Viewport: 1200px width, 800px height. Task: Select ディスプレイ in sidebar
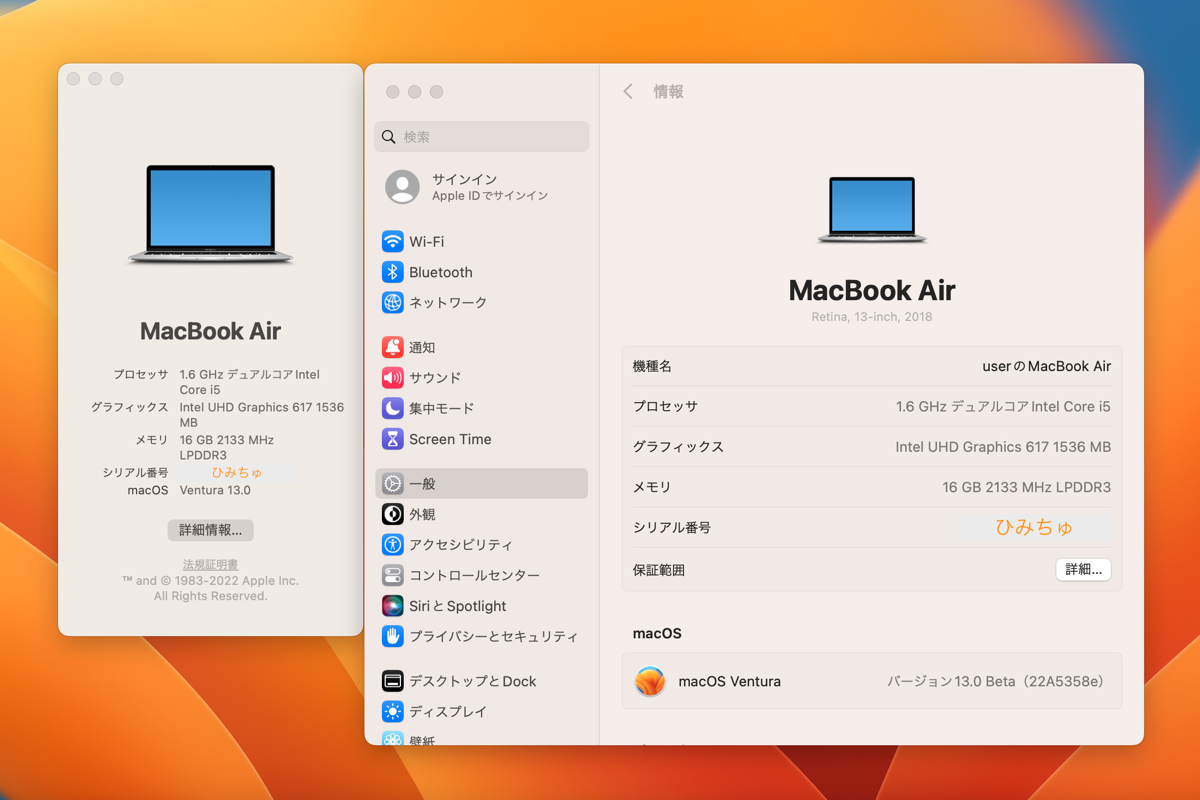(447, 711)
